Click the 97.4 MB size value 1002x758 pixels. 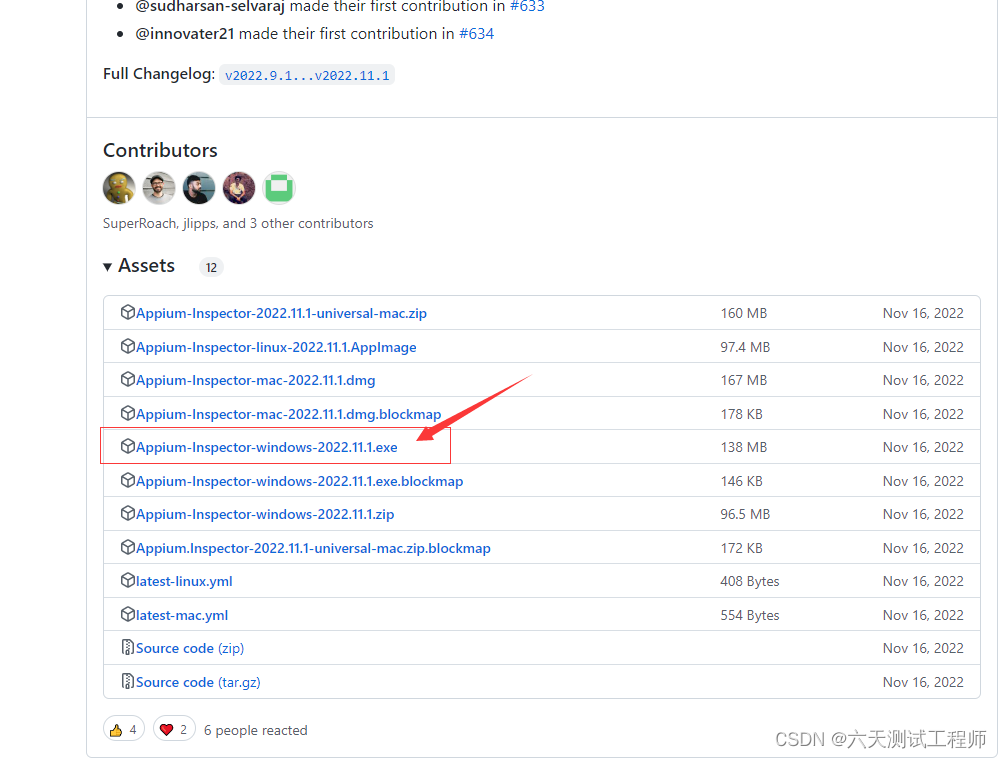pyautogui.click(x=745, y=347)
